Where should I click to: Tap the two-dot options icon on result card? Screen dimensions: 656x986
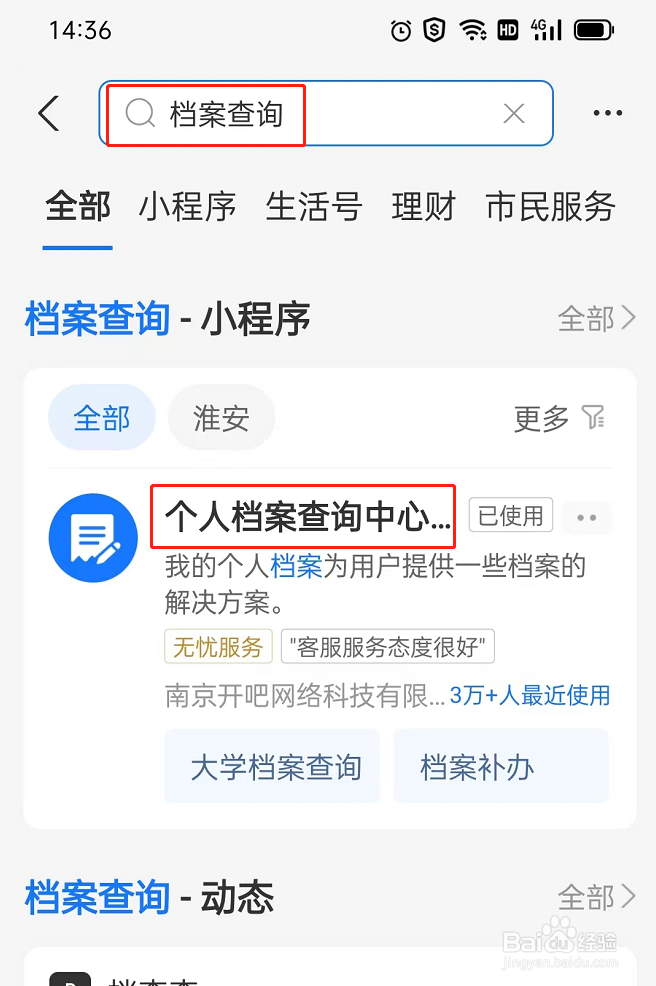tap(586, 518)
